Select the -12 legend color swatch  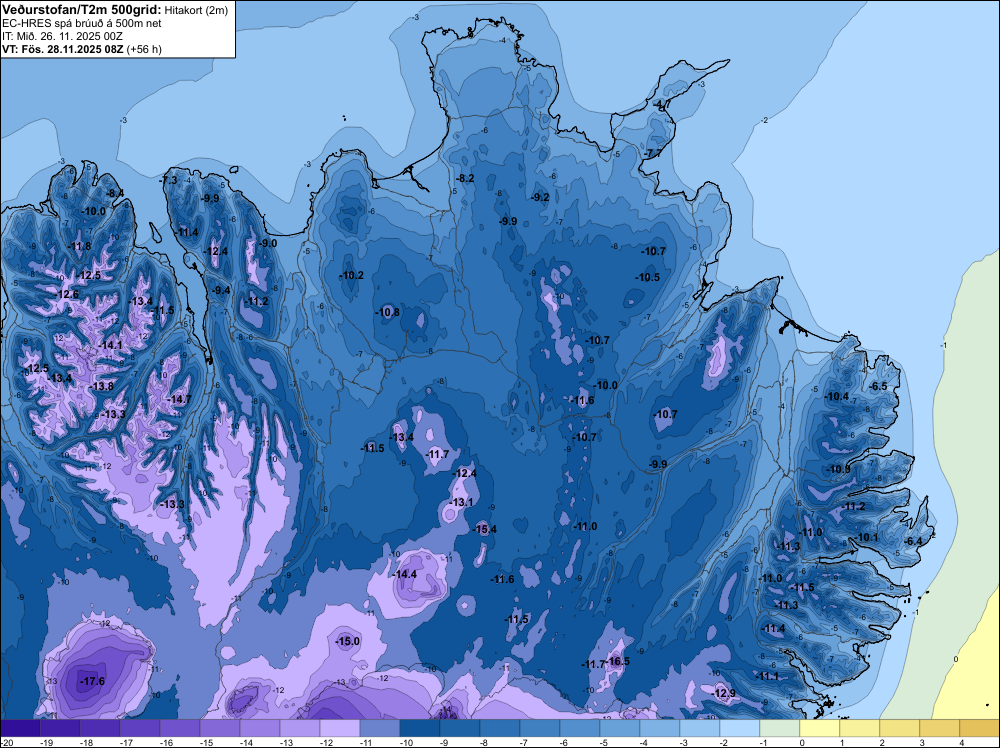coord(339,728)
